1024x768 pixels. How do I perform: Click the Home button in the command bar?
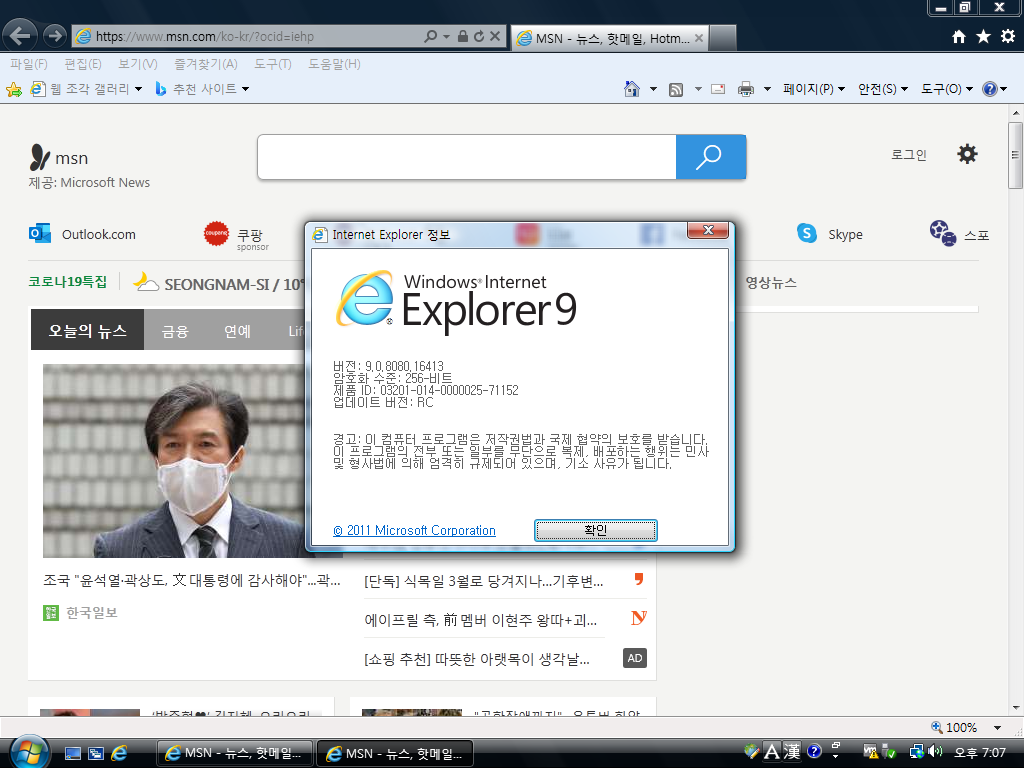pyautogui.click(x=633, y=88)
